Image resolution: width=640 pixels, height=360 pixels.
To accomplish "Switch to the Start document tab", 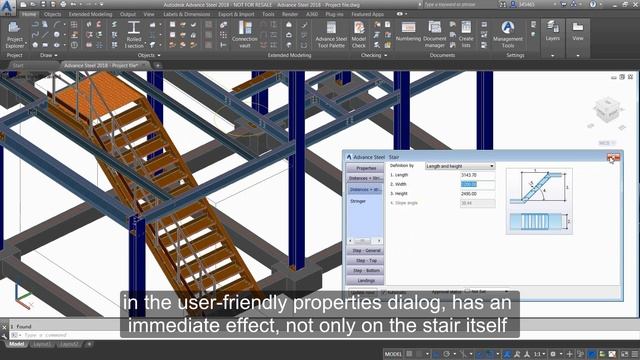I will pyautogui.click(x=18, y=65).
